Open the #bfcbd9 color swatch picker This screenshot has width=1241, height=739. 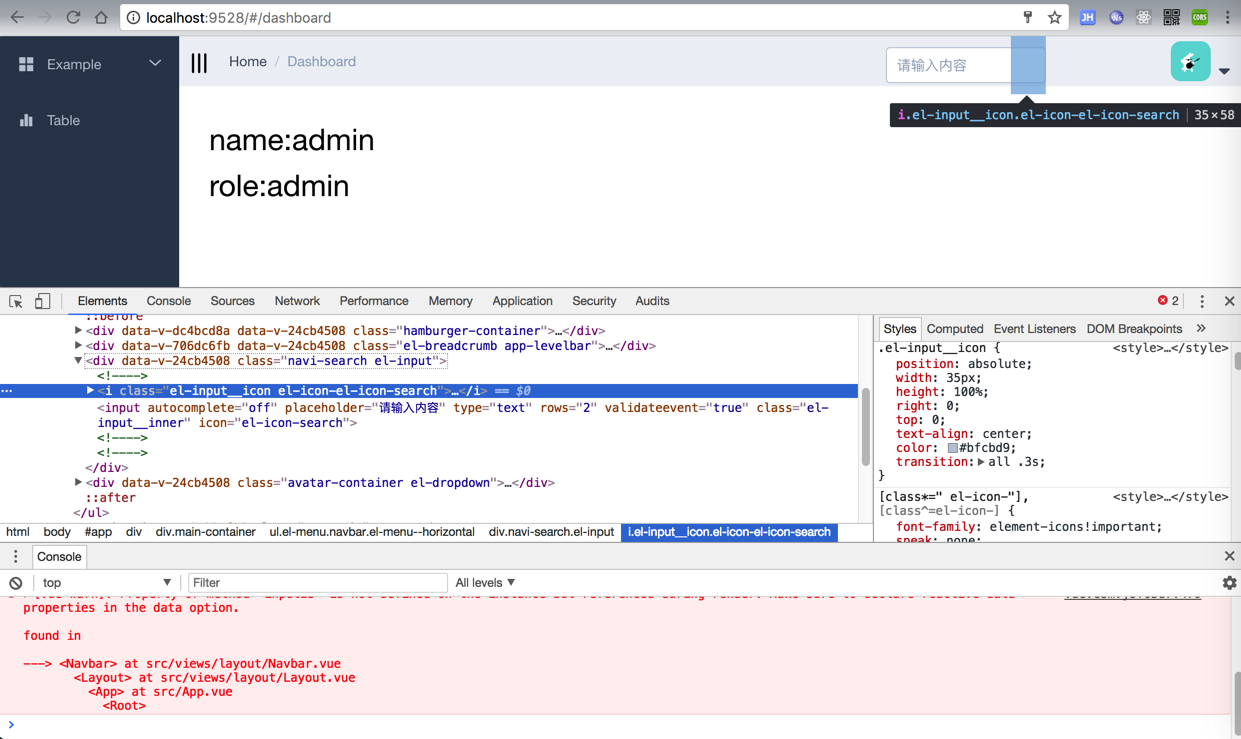coord(953,448)
